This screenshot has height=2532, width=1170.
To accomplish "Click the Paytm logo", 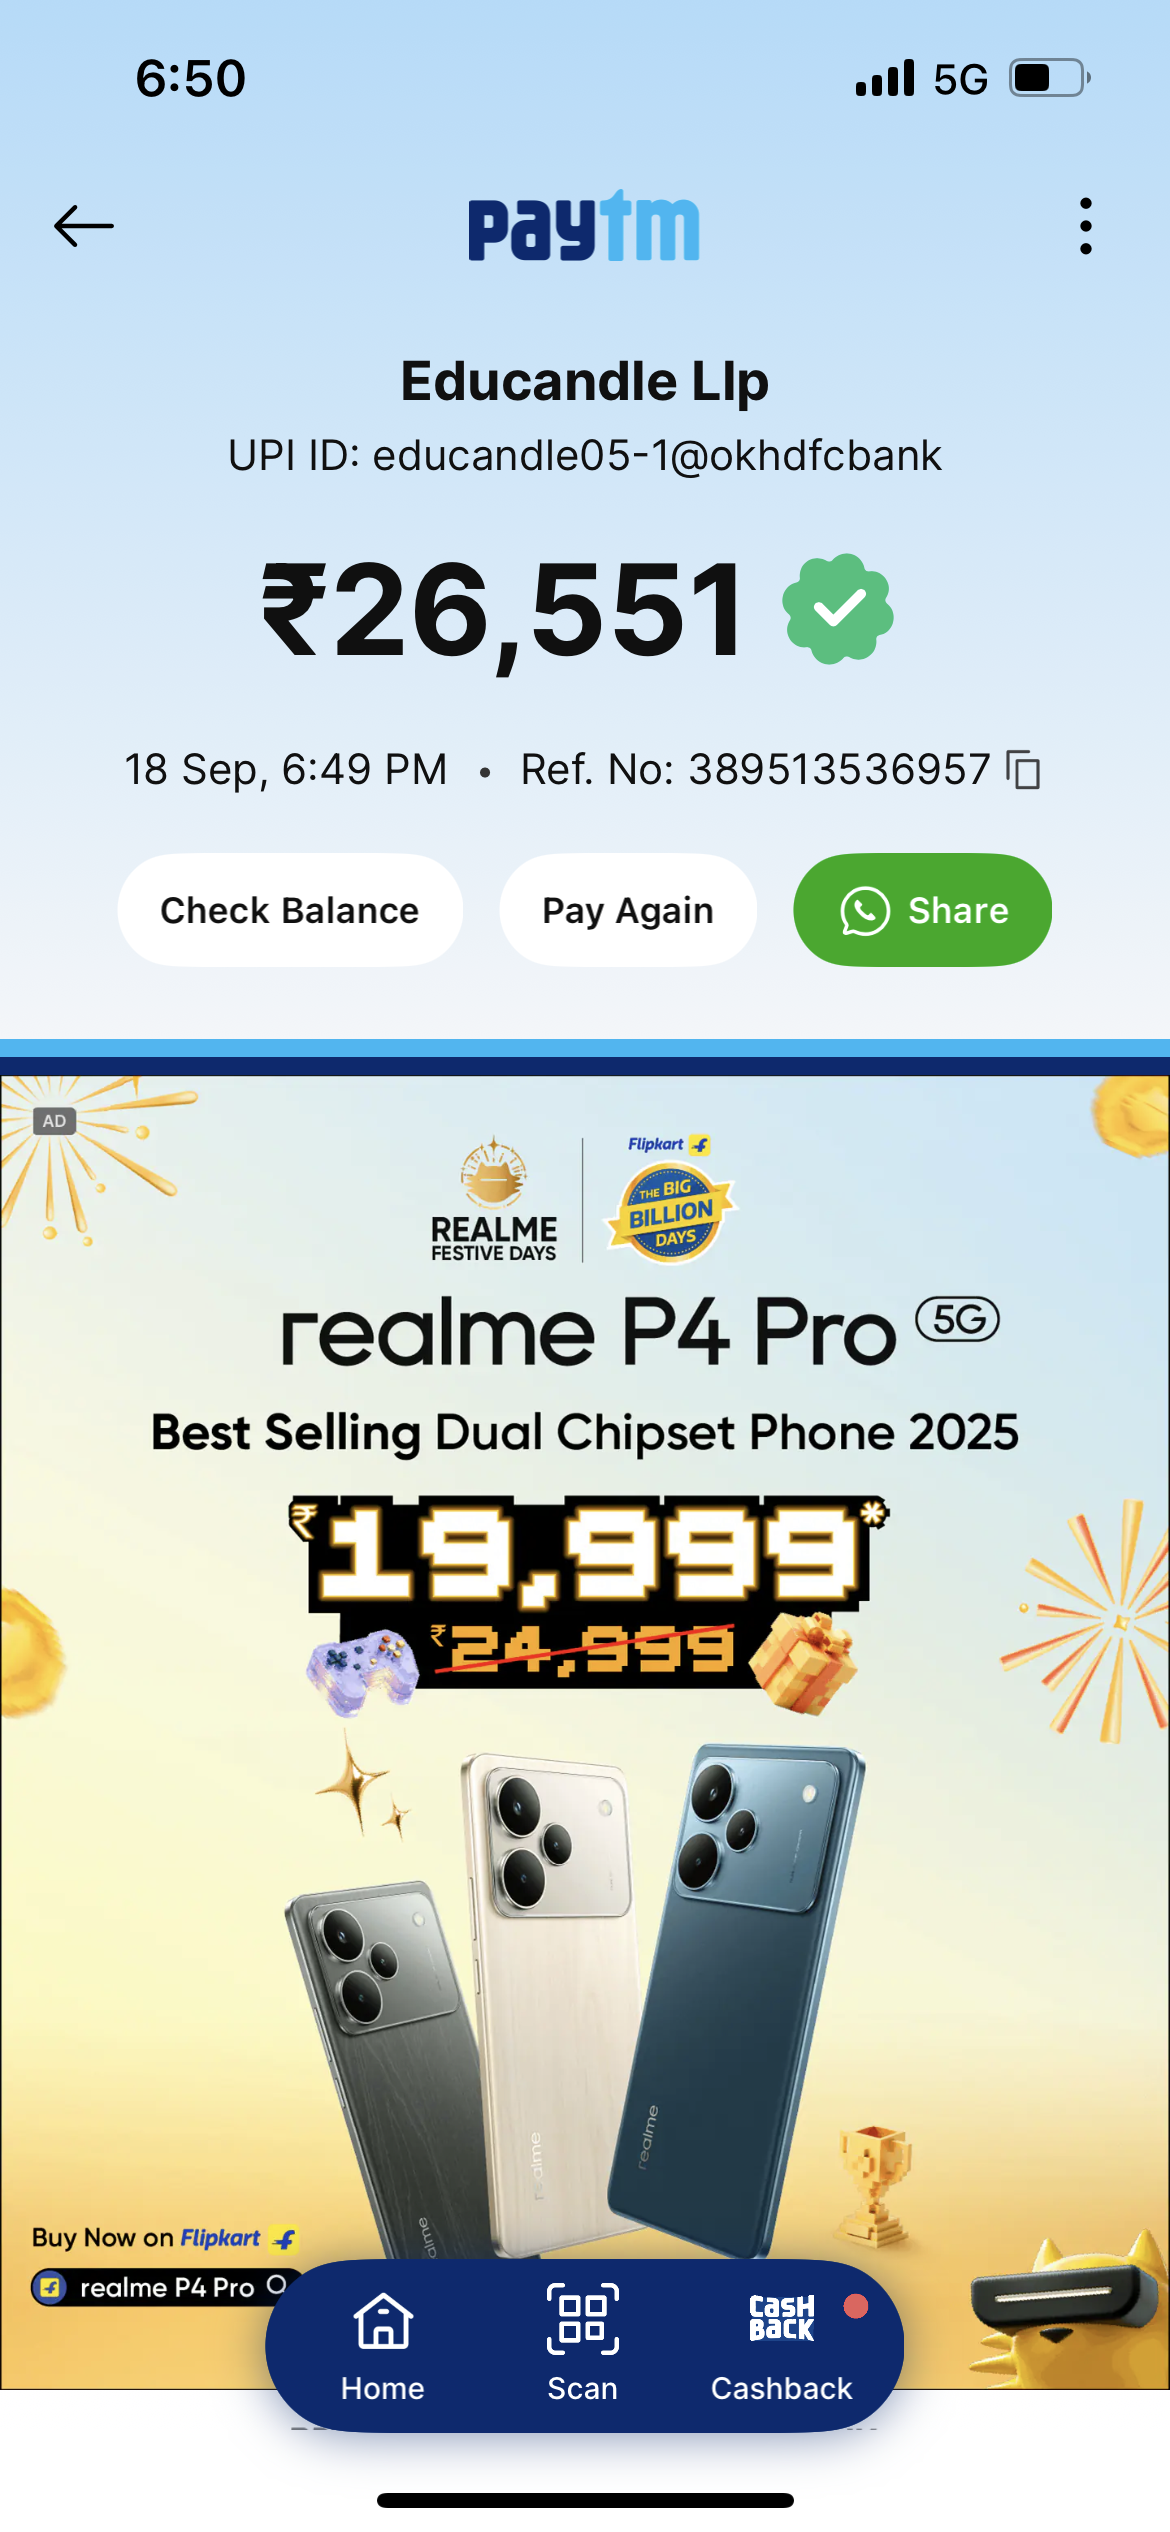I will pos(584,226).
